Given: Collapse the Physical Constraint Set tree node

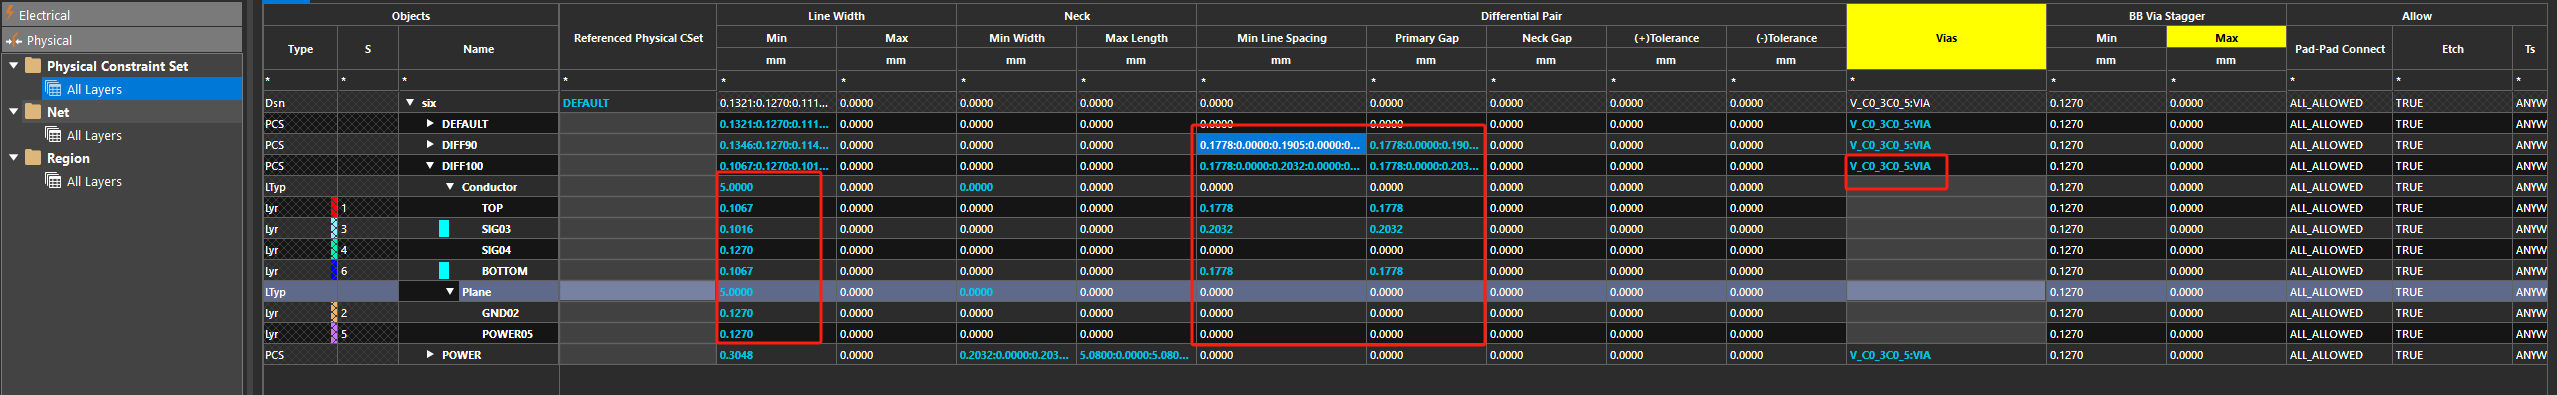Looking at the screenshot, I should tap(13, 65).
